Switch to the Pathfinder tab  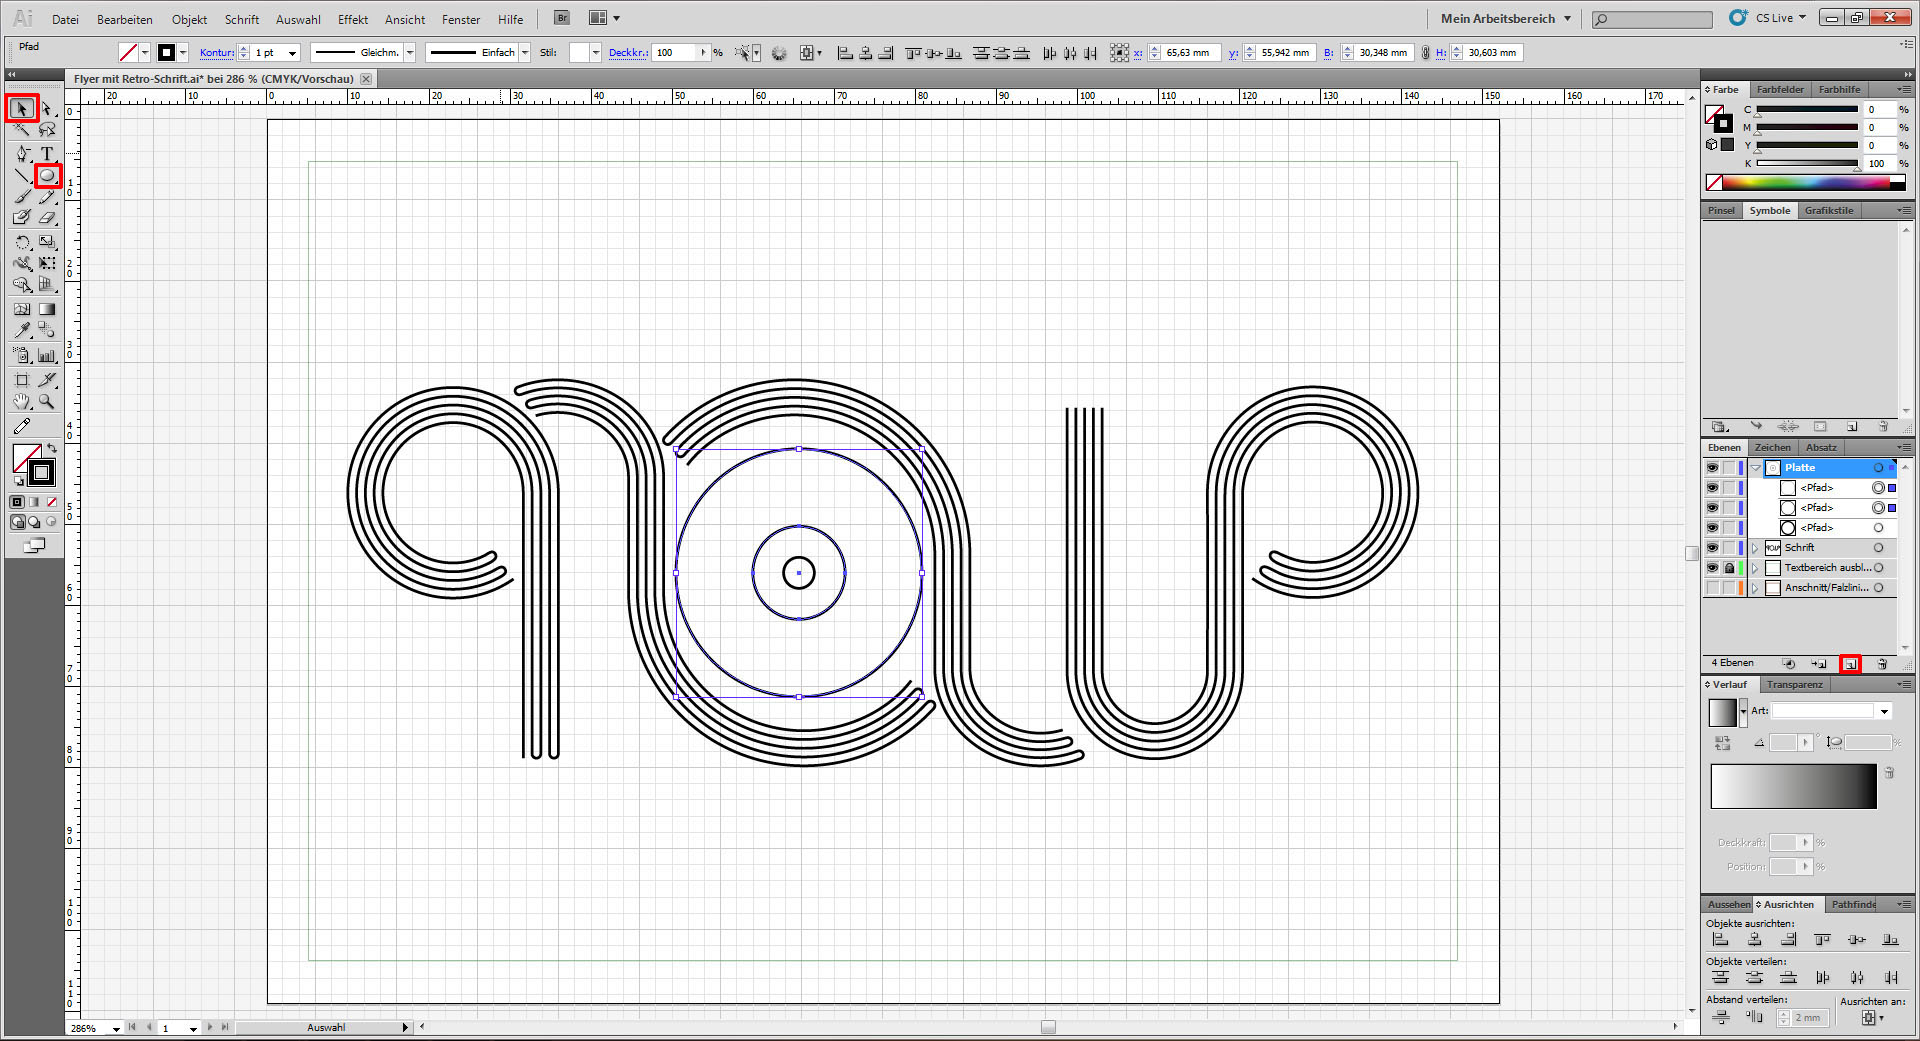[x=1853, y=904]
